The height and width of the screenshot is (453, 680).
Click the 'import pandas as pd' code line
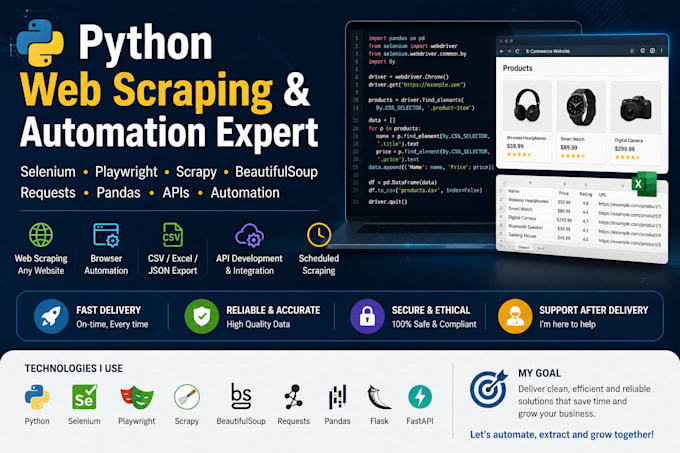396,38
